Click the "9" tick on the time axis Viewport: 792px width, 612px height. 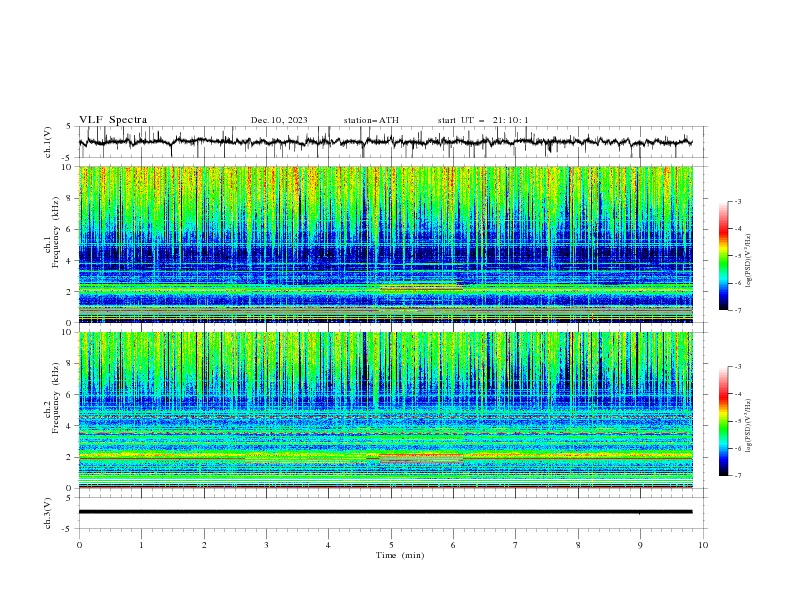click(x=640, y=545)
